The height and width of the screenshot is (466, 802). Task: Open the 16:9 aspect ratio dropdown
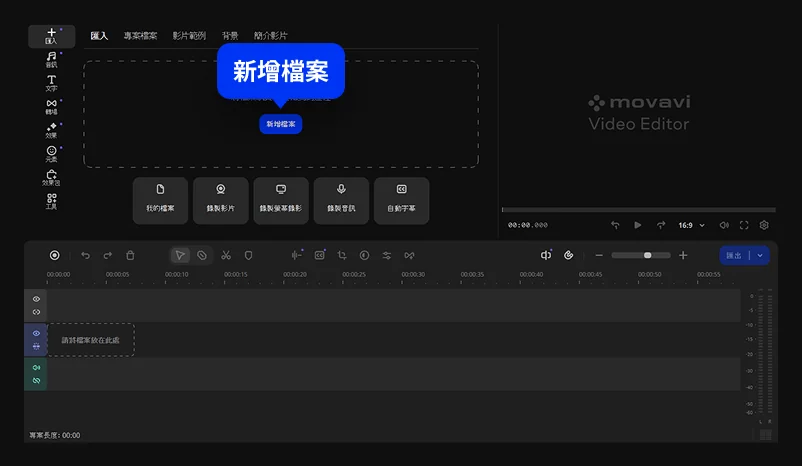tap(691, 226)
